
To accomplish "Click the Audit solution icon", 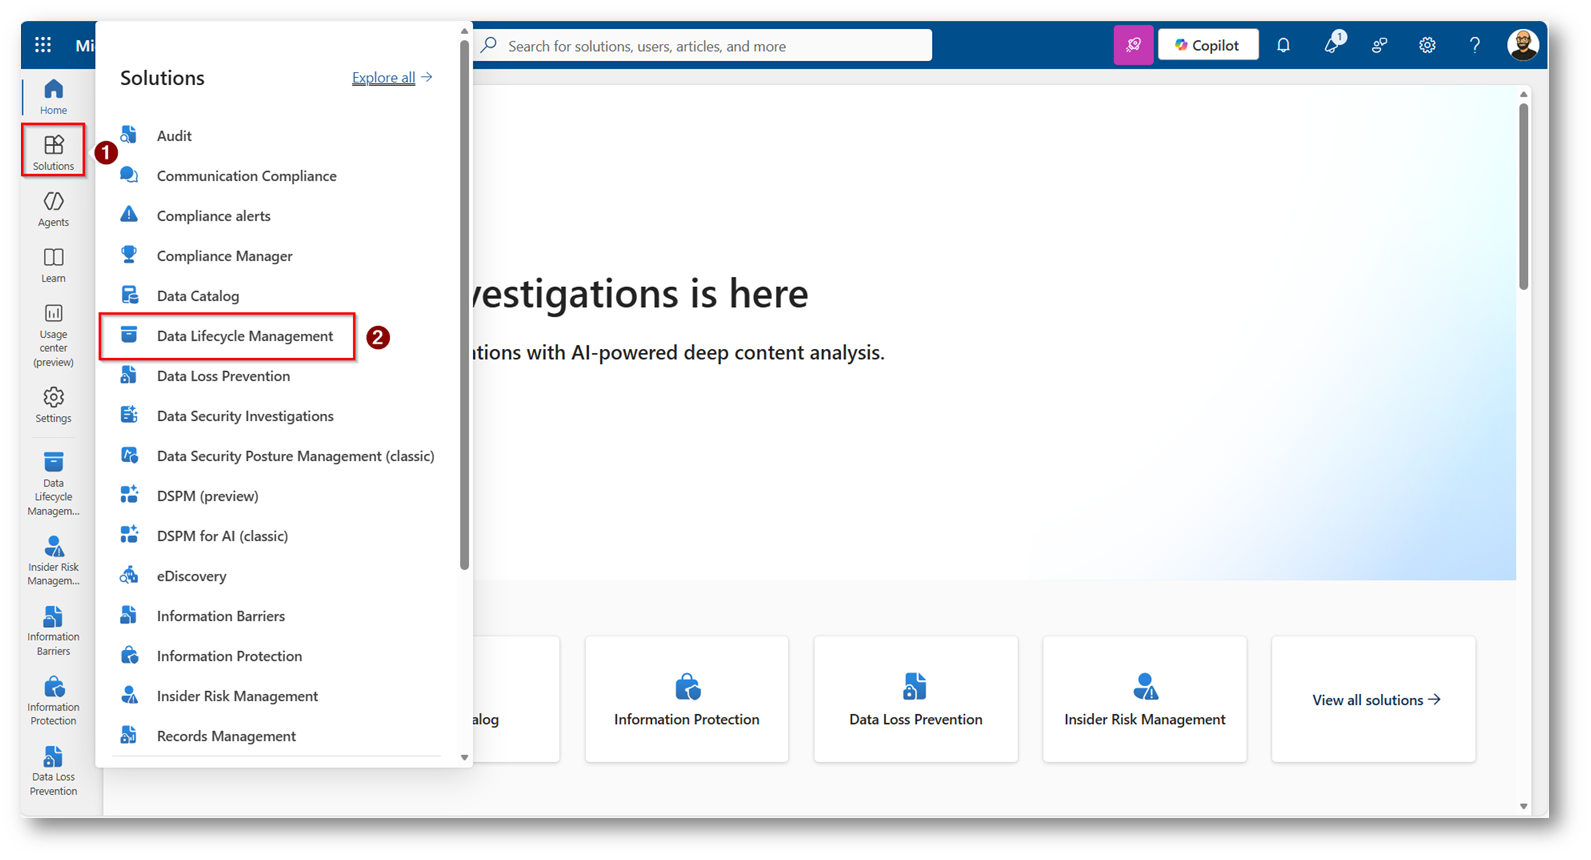I will coord(129,135).
